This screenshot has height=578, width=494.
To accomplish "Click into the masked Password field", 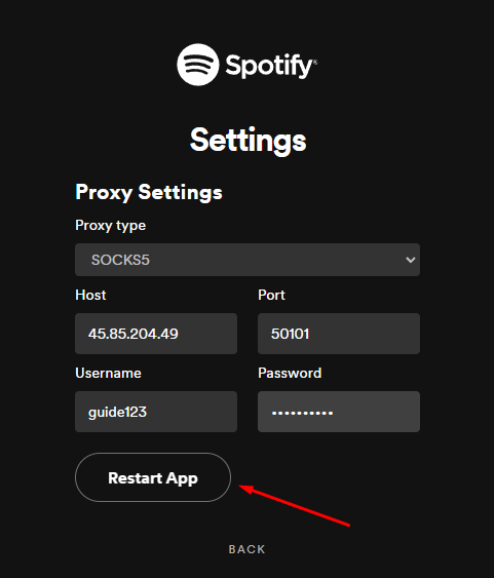I will click(x=339, y=412).
